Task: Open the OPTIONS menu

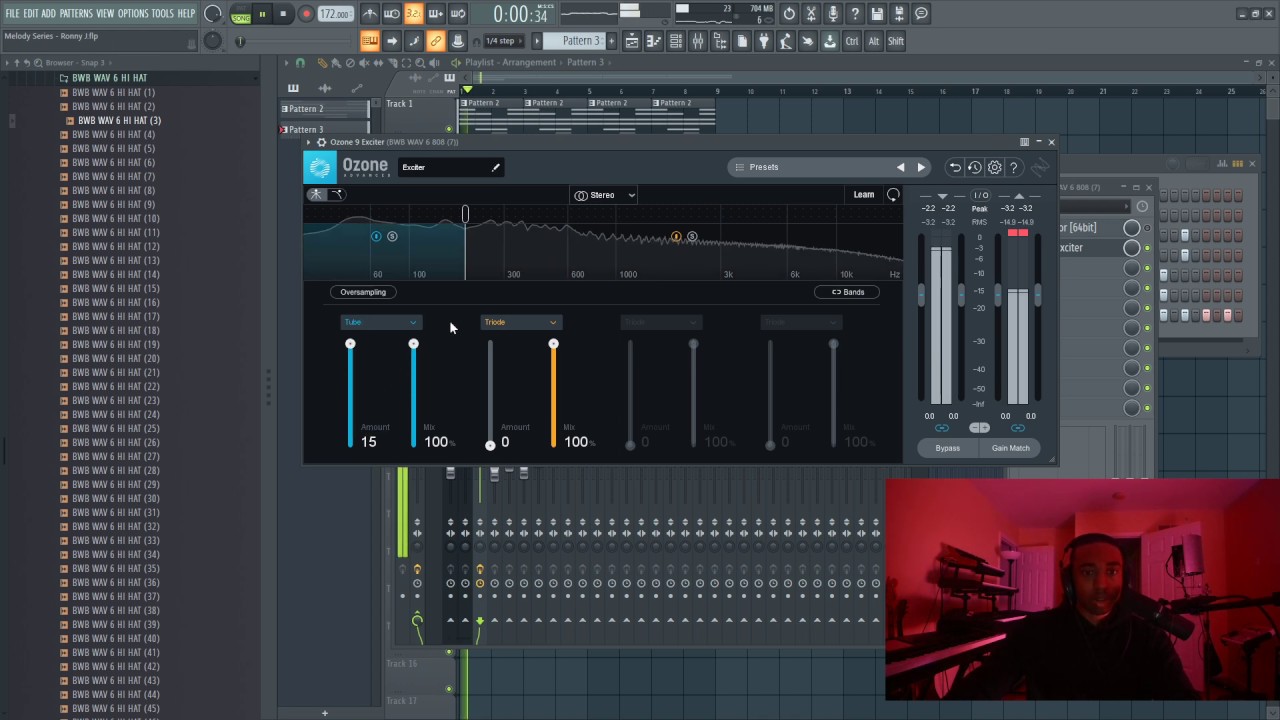Action: (x=133, y=13)
